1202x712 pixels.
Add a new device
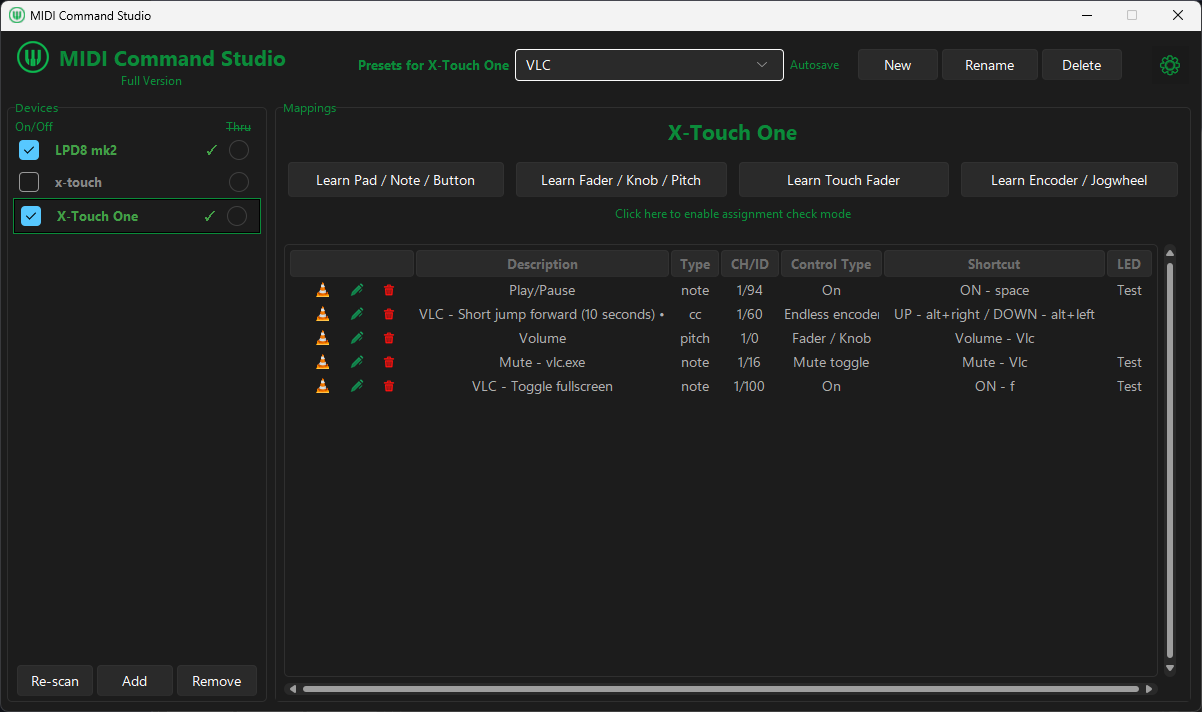pos(135,681)
